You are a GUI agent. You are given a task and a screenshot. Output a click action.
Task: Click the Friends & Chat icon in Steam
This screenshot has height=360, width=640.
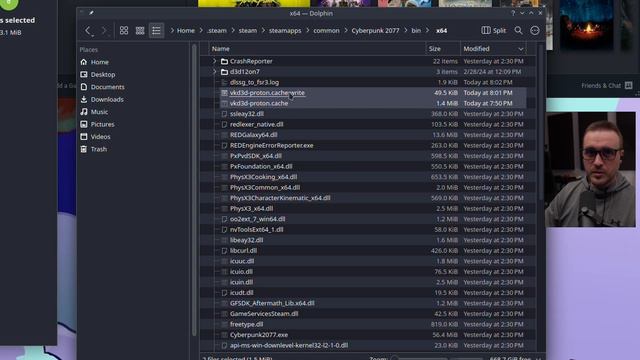tap(629, 85)
